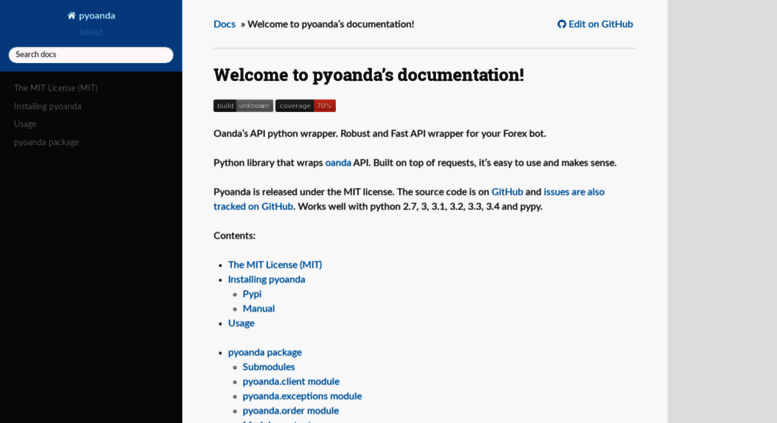This screenshot has height=423, width=777.
Task: Open Usage in the sidebar
Action: [x=25, y=124]
